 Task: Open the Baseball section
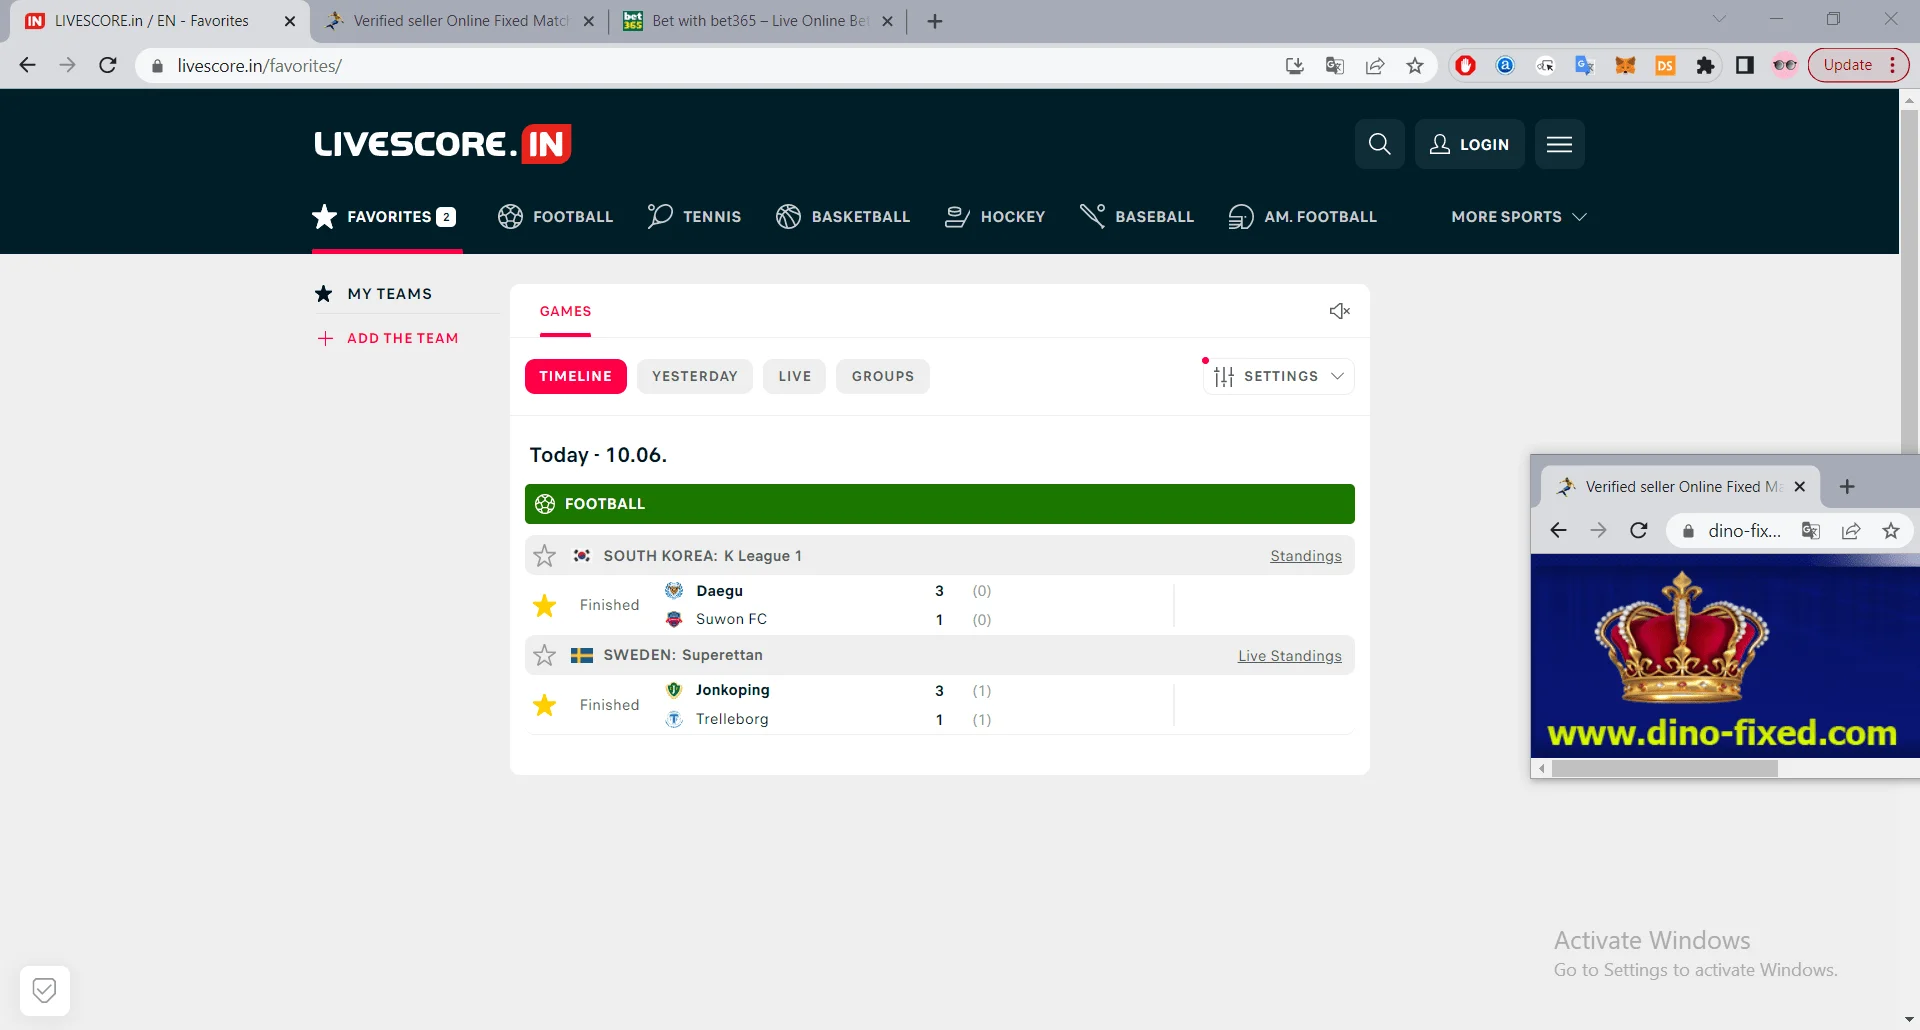1136,216
